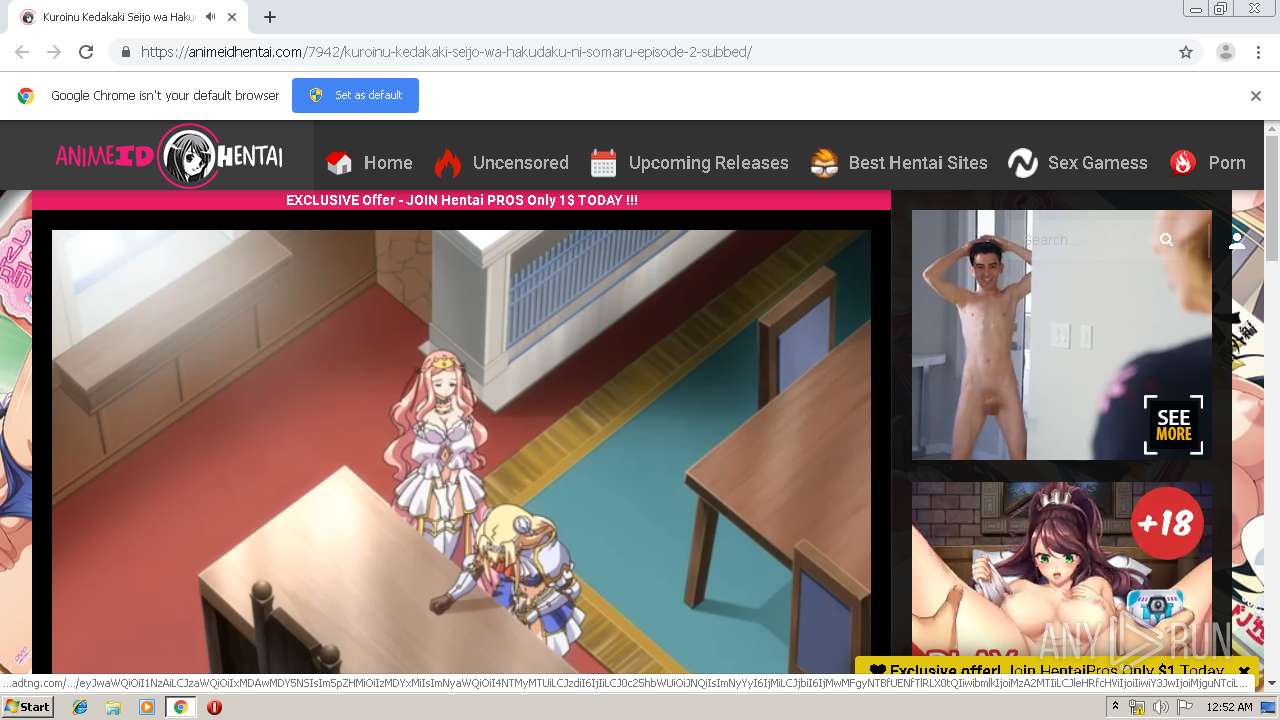
Task: Click the site logo in the header
Action: 169,157
